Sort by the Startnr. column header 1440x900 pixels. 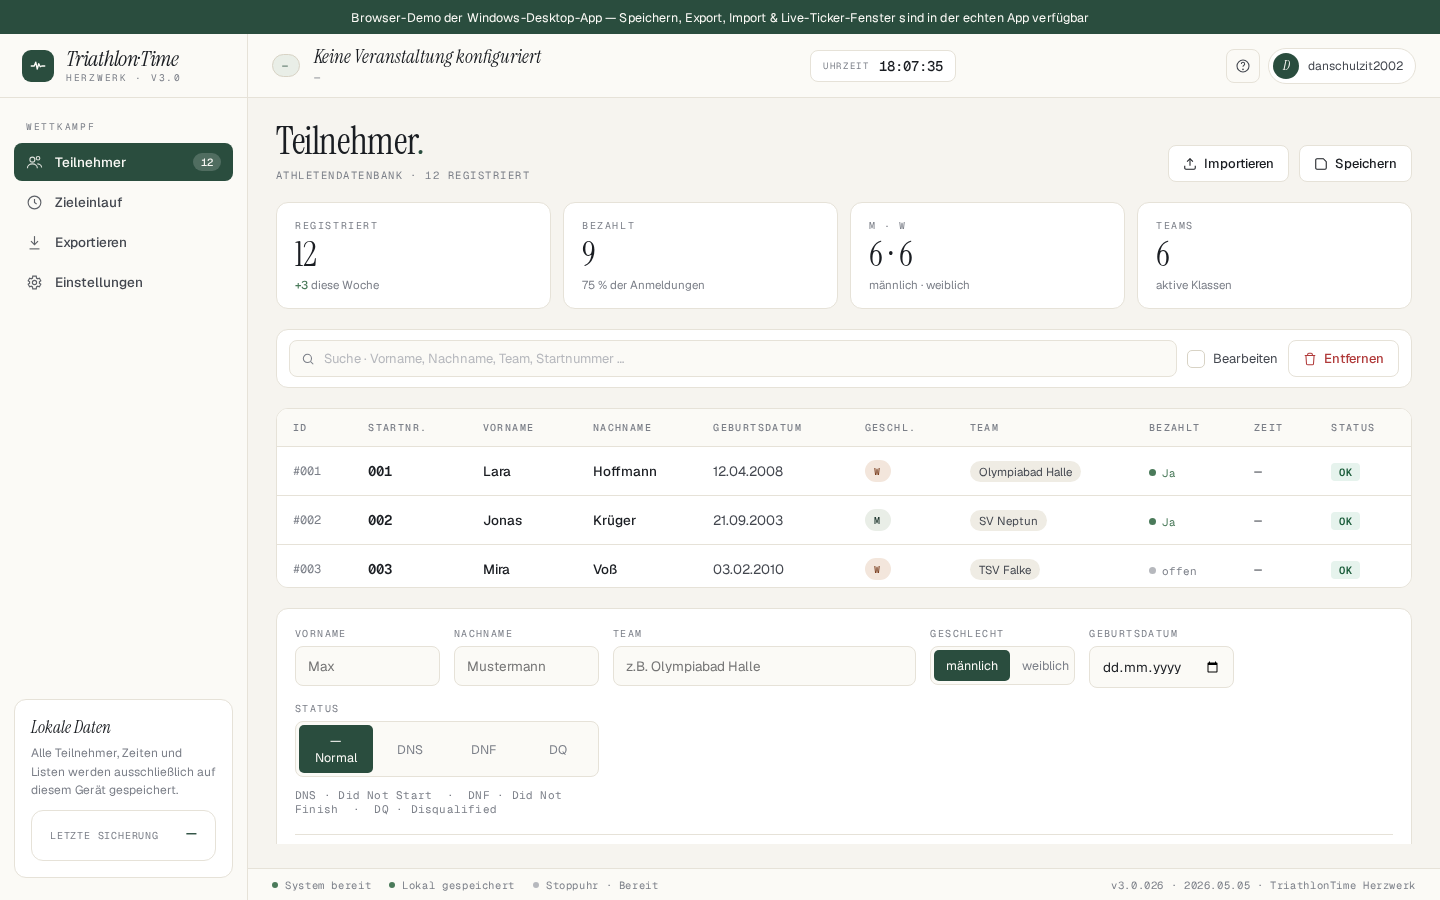[x=397, y=428]
